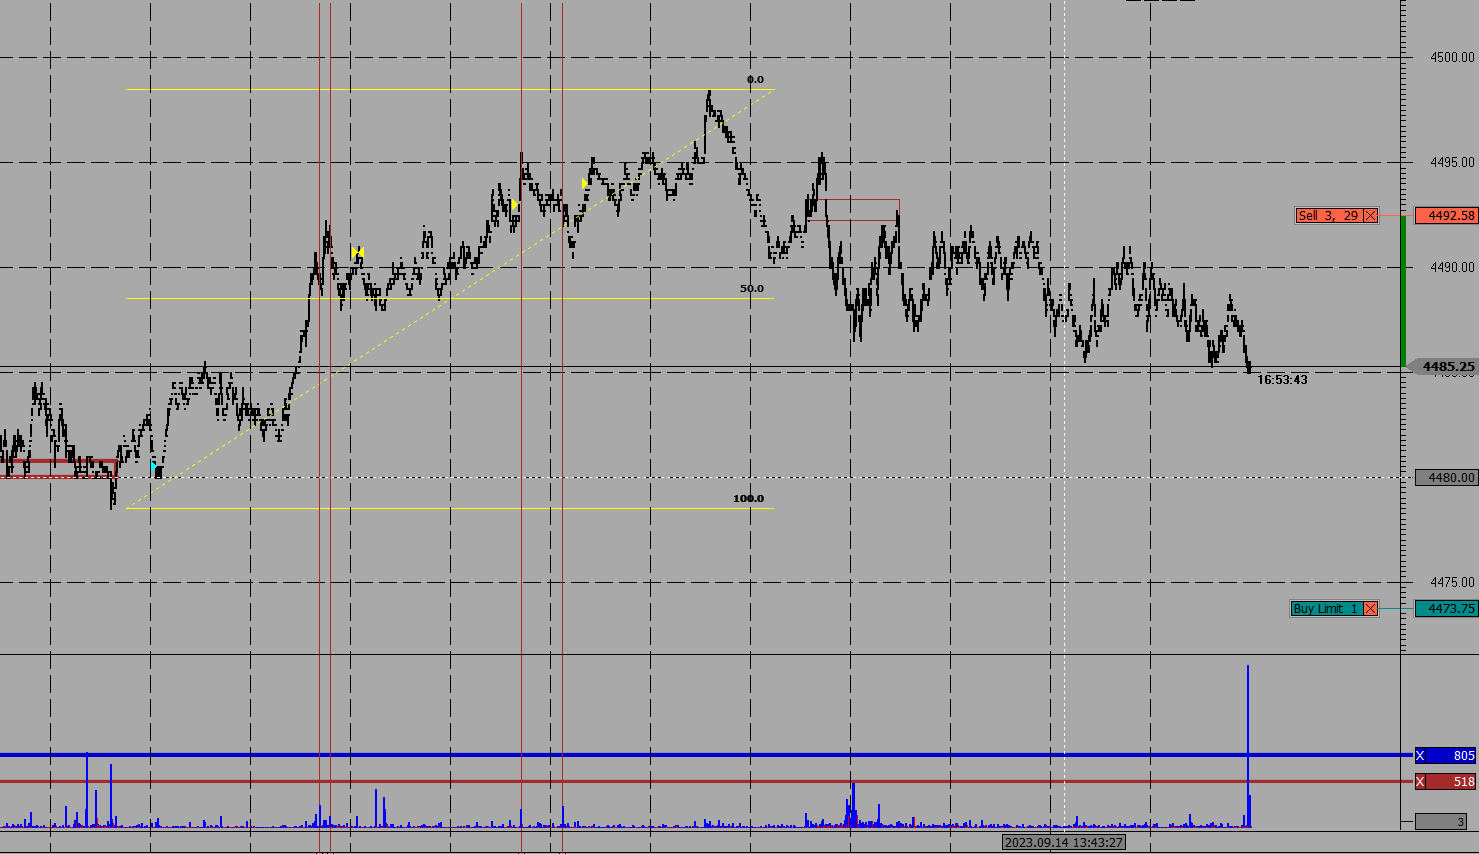Remove the blue 805 volume line
1479x854 pixels.
[x=1420, y=756]
